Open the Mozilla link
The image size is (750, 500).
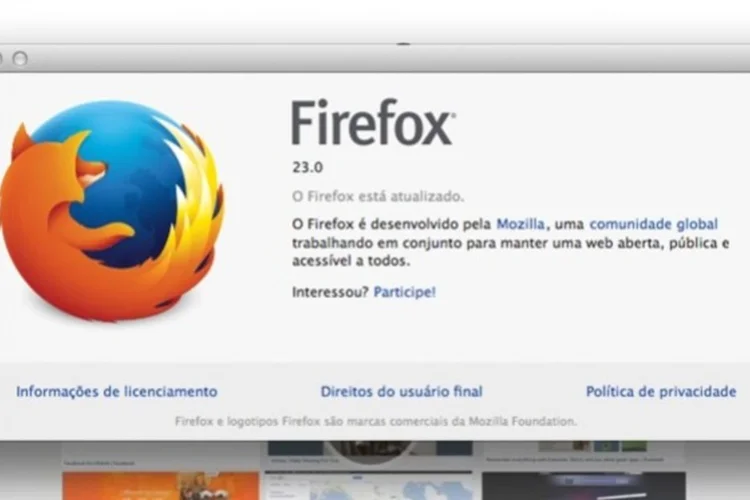coord(520,224)
